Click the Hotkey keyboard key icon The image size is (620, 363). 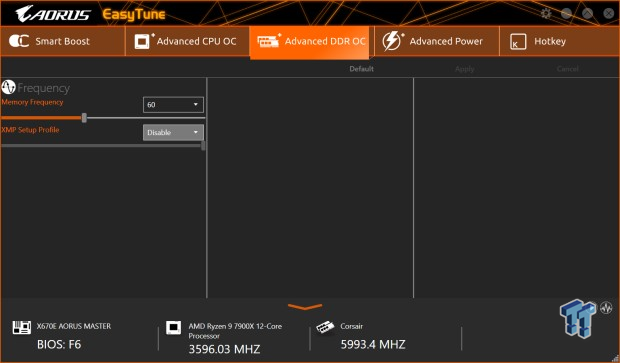518,42
